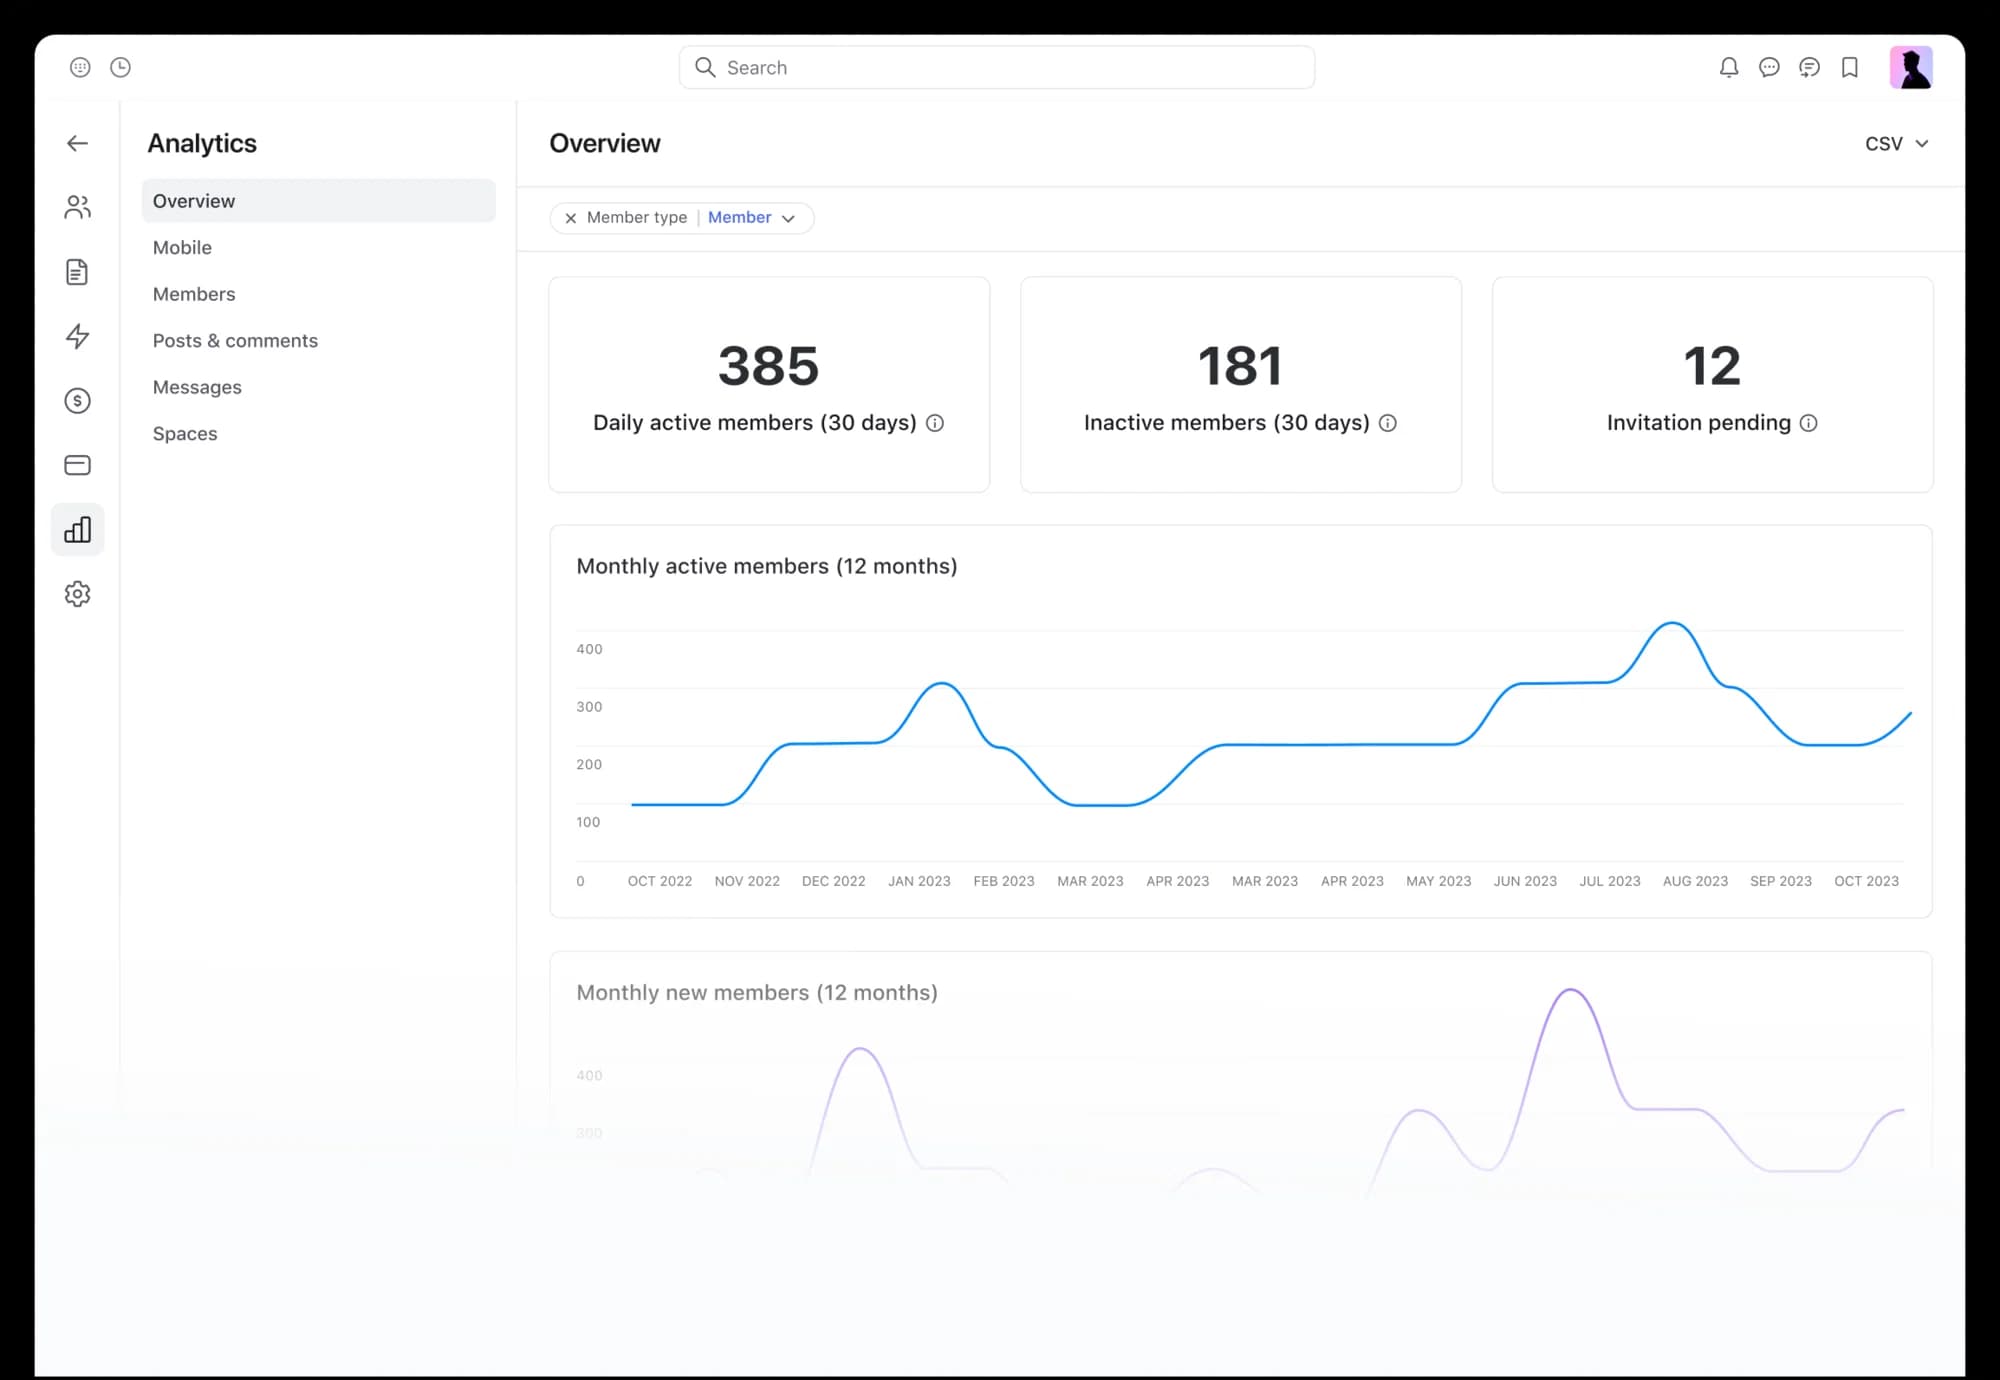Click the Analytics panel heading
Screen dimensions: 2000x1380
pyautogui.click(x=202, y=143)
